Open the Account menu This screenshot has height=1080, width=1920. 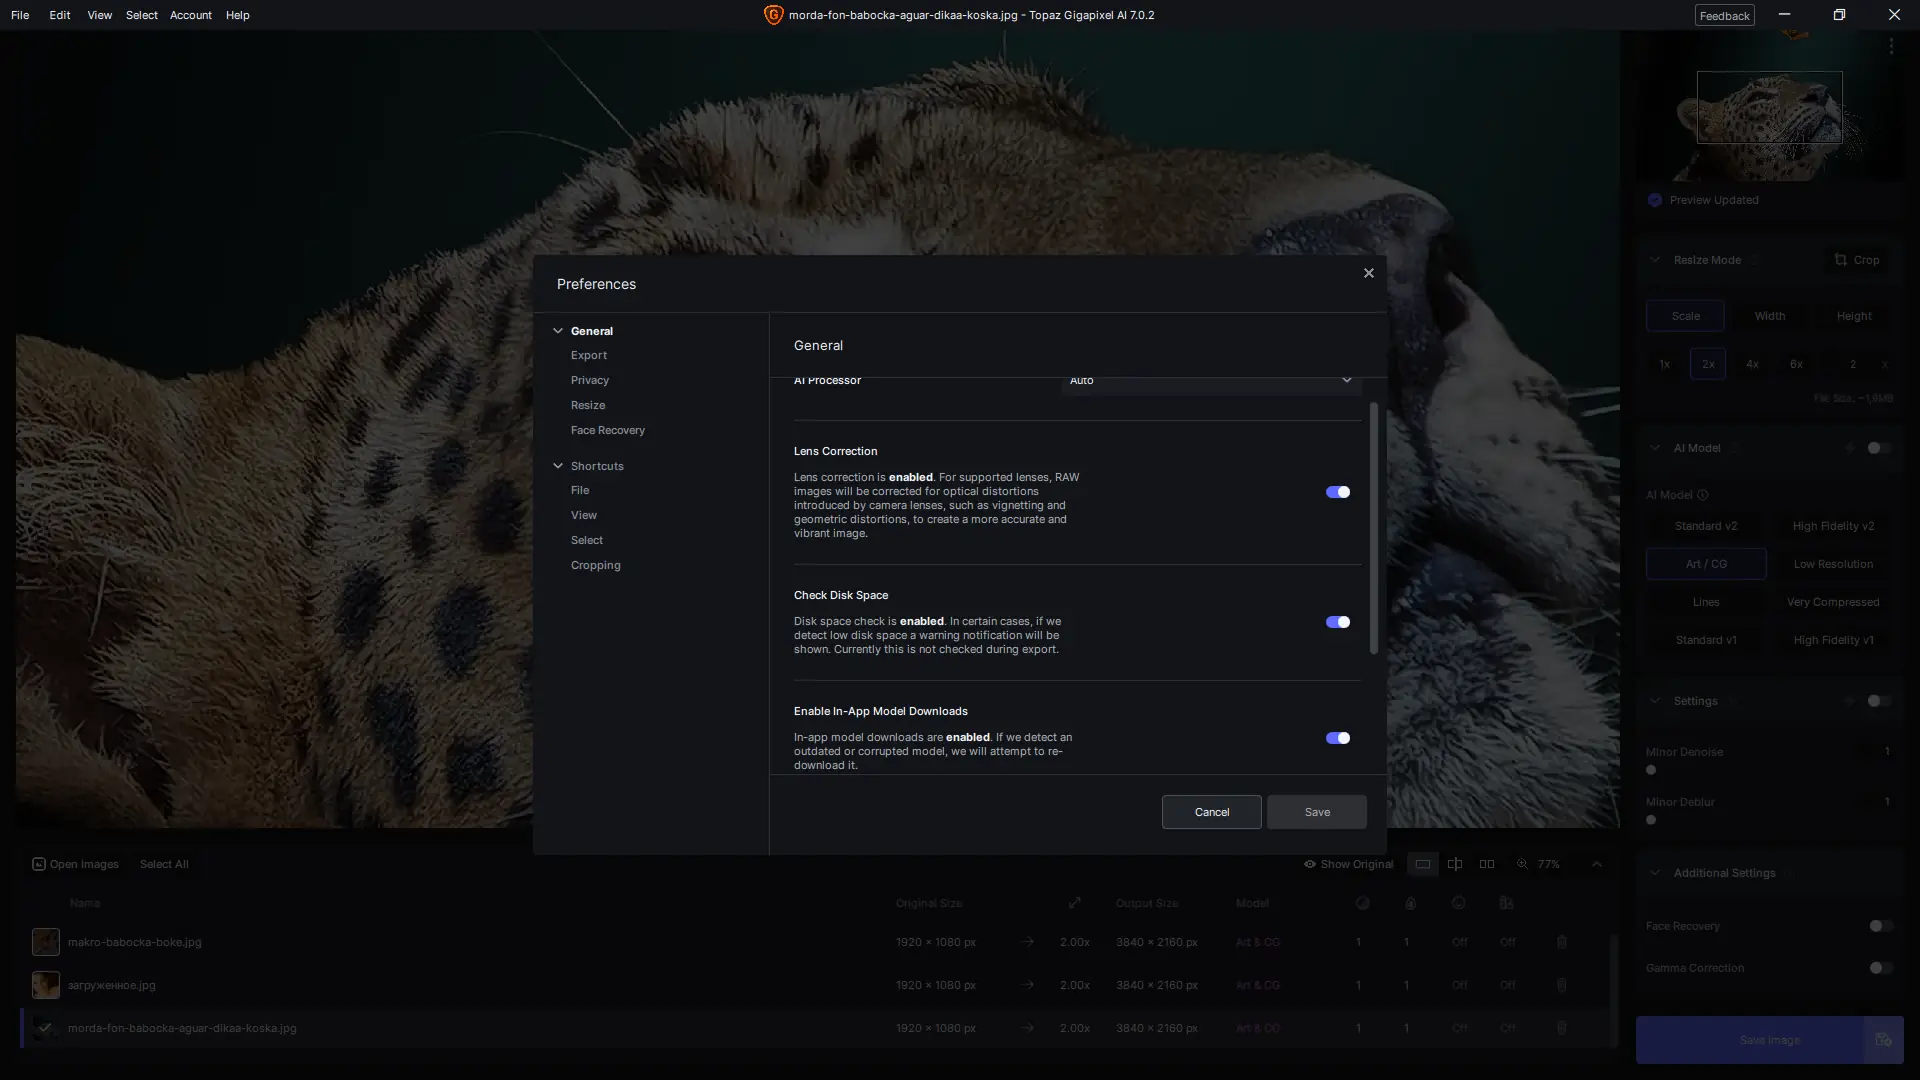click(190, 15)
